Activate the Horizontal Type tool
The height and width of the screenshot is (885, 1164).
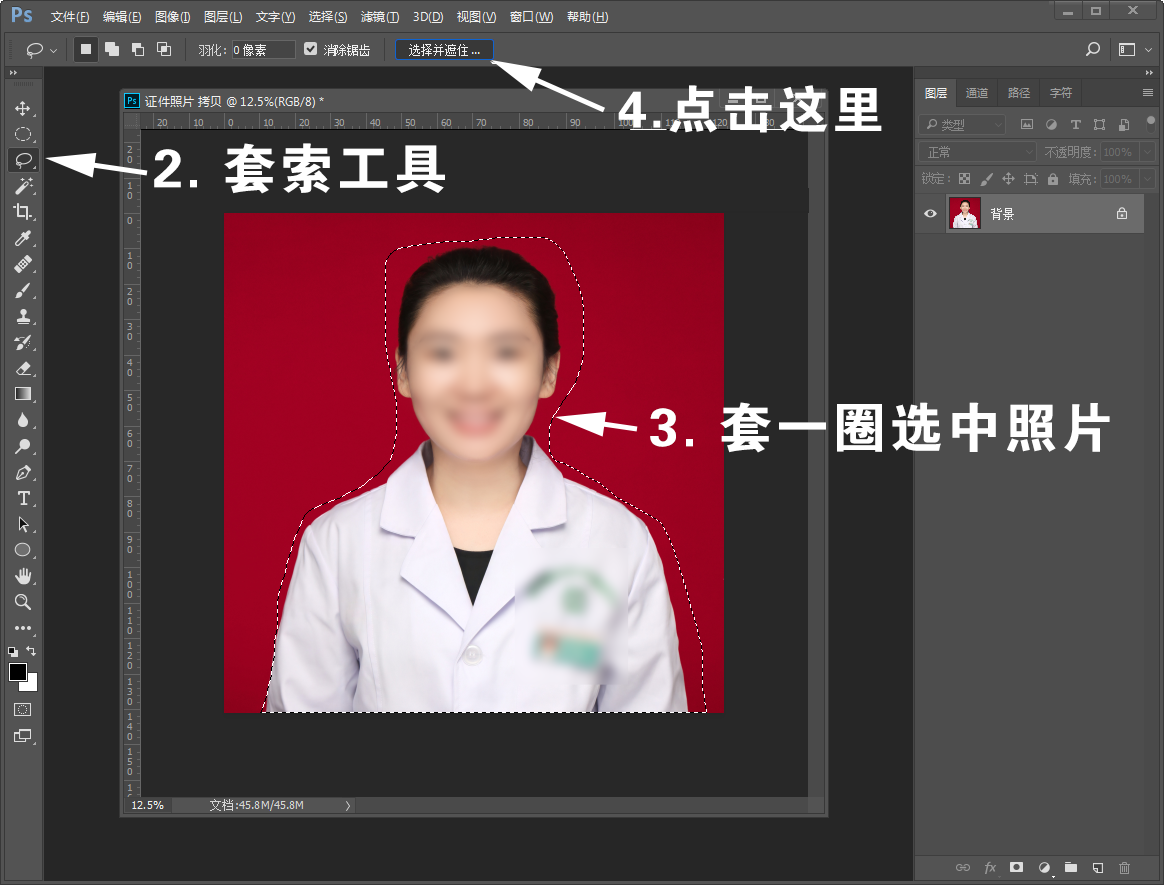tap(22, 498)
